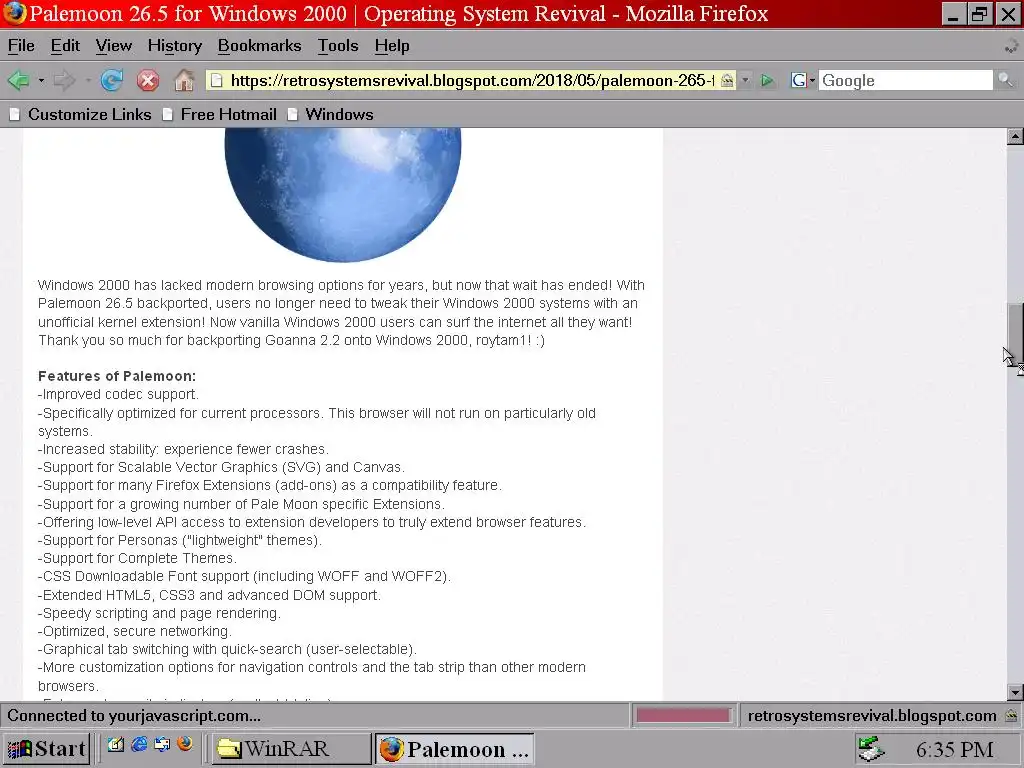Screen dimensions: 1024x768
Task: Click the 'Features of Palemoon:' heading
Action: pyautogui.click(x=117, y=376)
